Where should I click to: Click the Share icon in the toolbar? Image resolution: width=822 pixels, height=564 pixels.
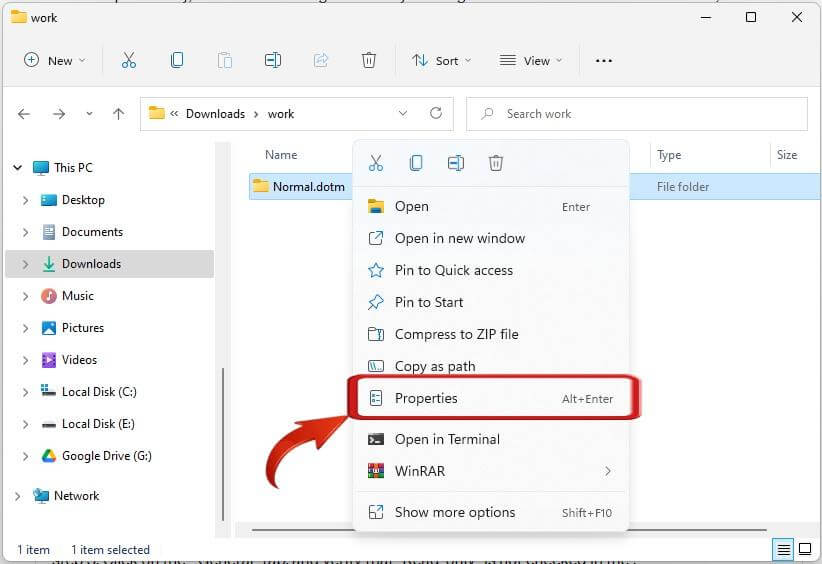point(321,60)
